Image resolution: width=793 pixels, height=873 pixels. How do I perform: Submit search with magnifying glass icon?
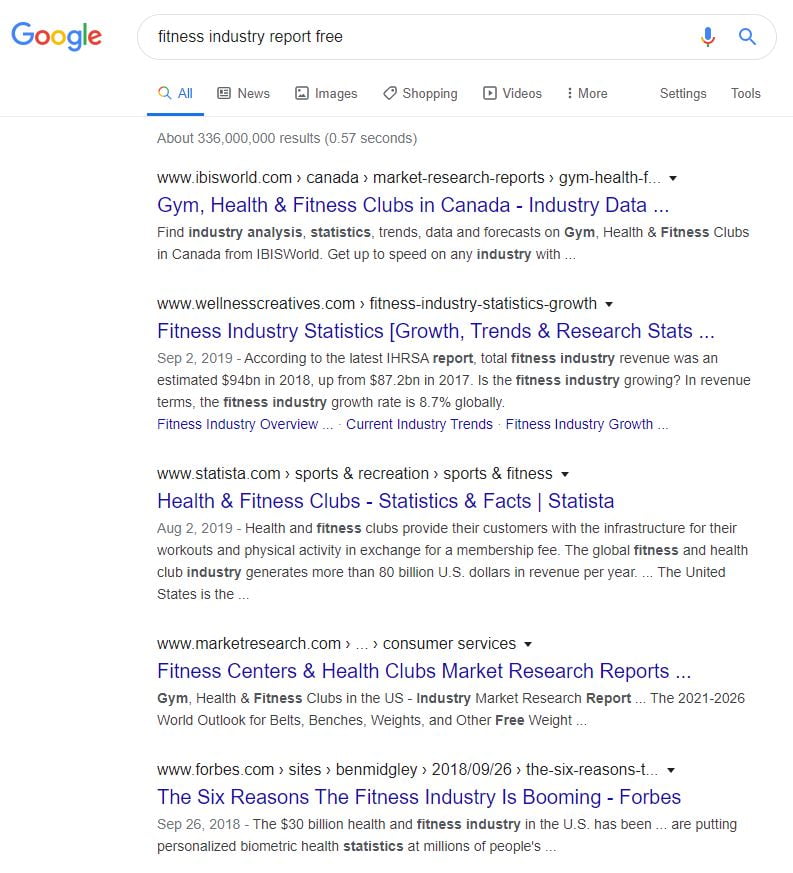[x=747, y=37]
